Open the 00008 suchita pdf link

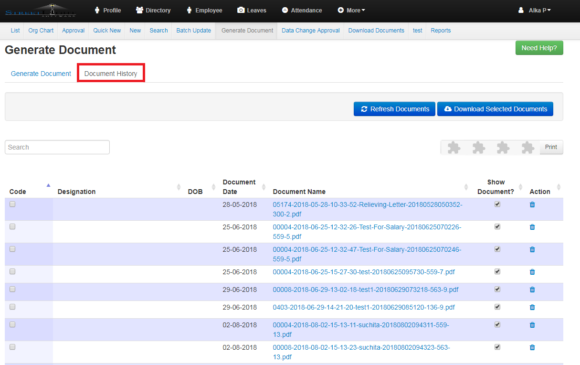coord(361,352)
